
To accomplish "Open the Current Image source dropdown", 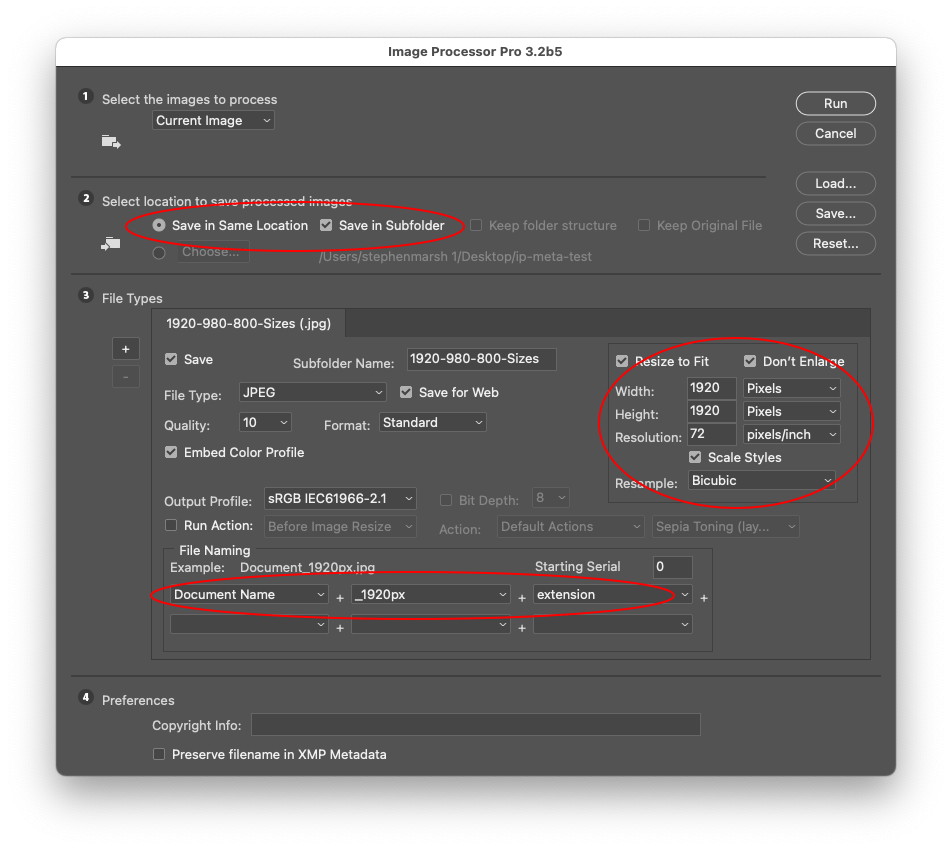I will click(213, 120).
